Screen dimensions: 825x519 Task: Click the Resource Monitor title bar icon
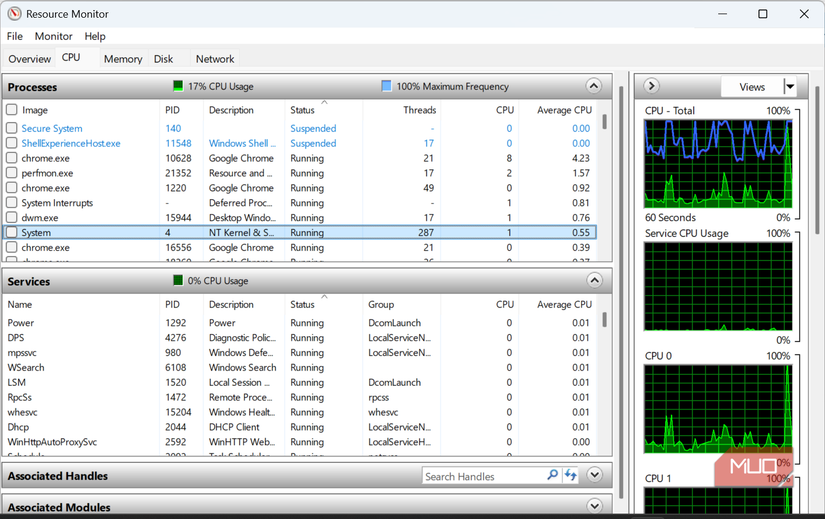pyautogui.click(x=14, y=14)
